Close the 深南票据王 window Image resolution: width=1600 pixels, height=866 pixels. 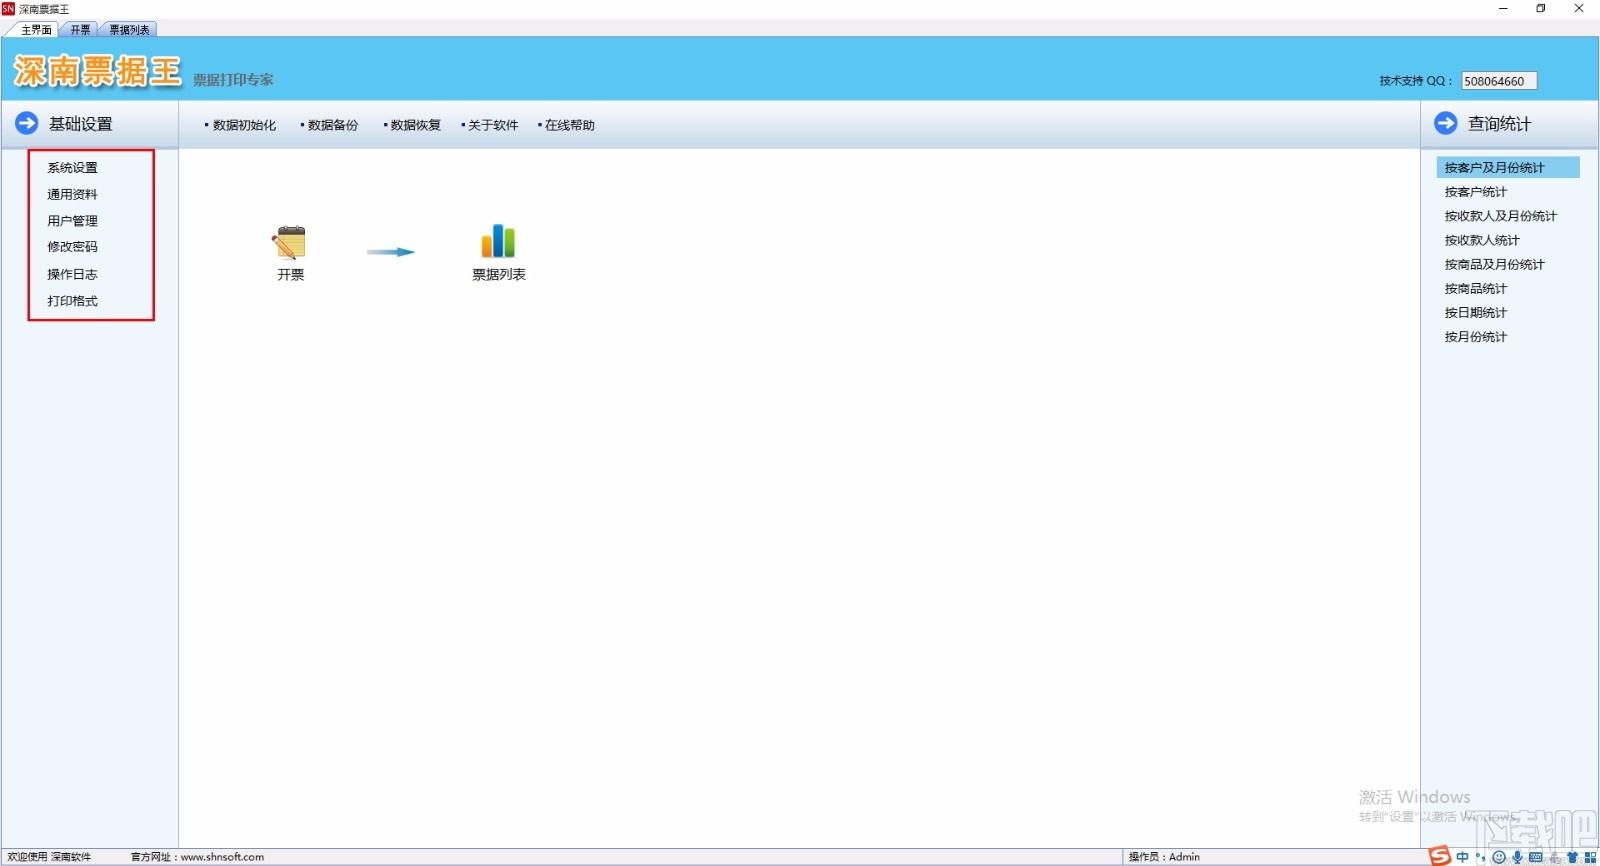click(1579, 9)
